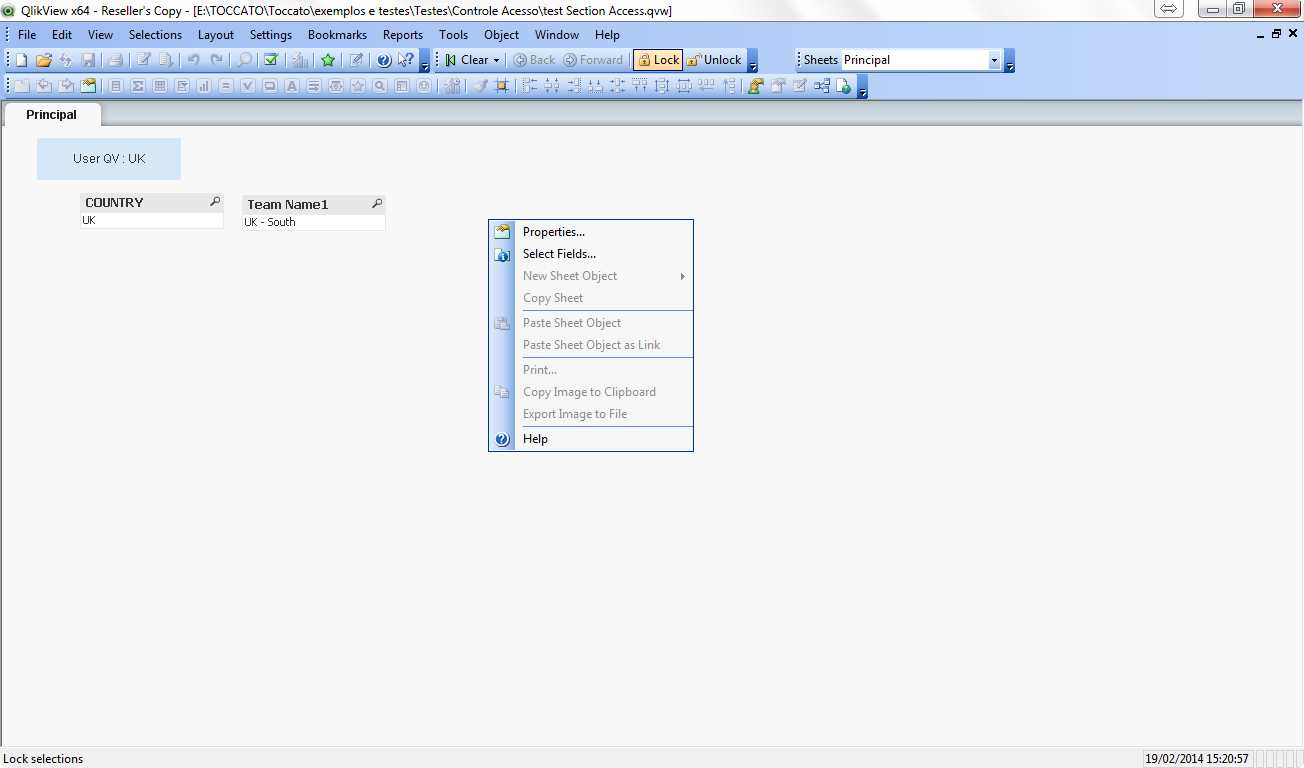Open Help Topics blue question mark icon

point(384,60)
